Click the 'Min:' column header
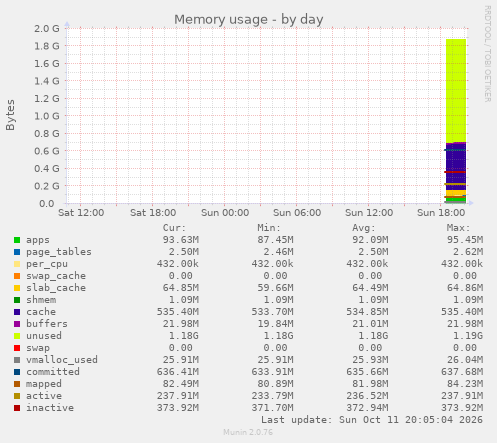Screen dimensions: 497x443 pos(269,228)
